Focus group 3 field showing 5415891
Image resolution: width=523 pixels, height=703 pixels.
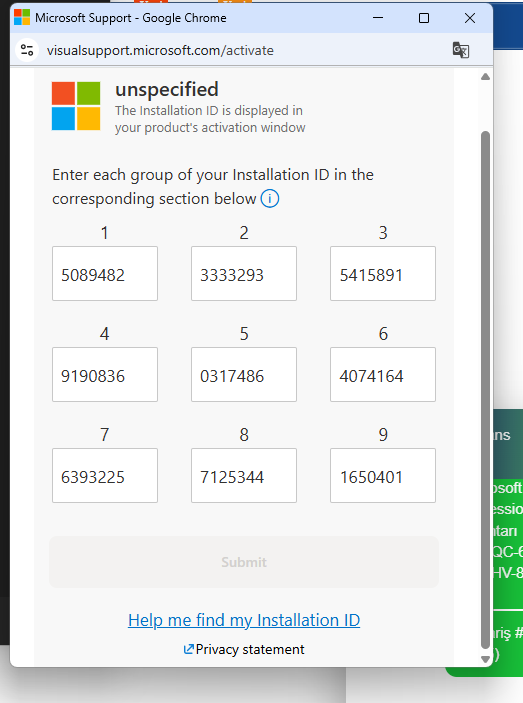[383, 273]
